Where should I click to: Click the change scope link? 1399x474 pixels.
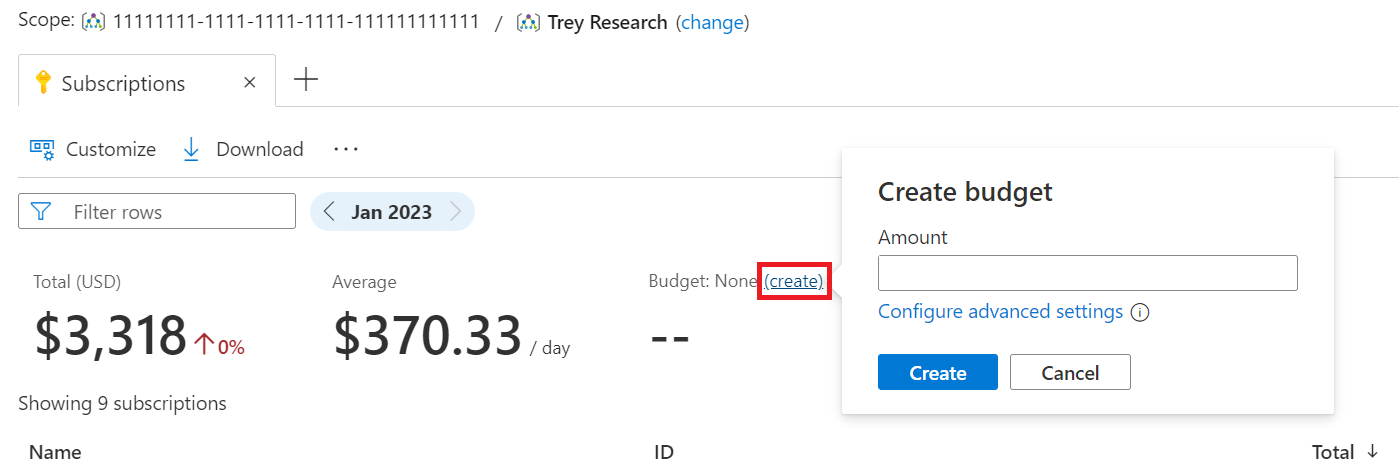pos(712,22)
